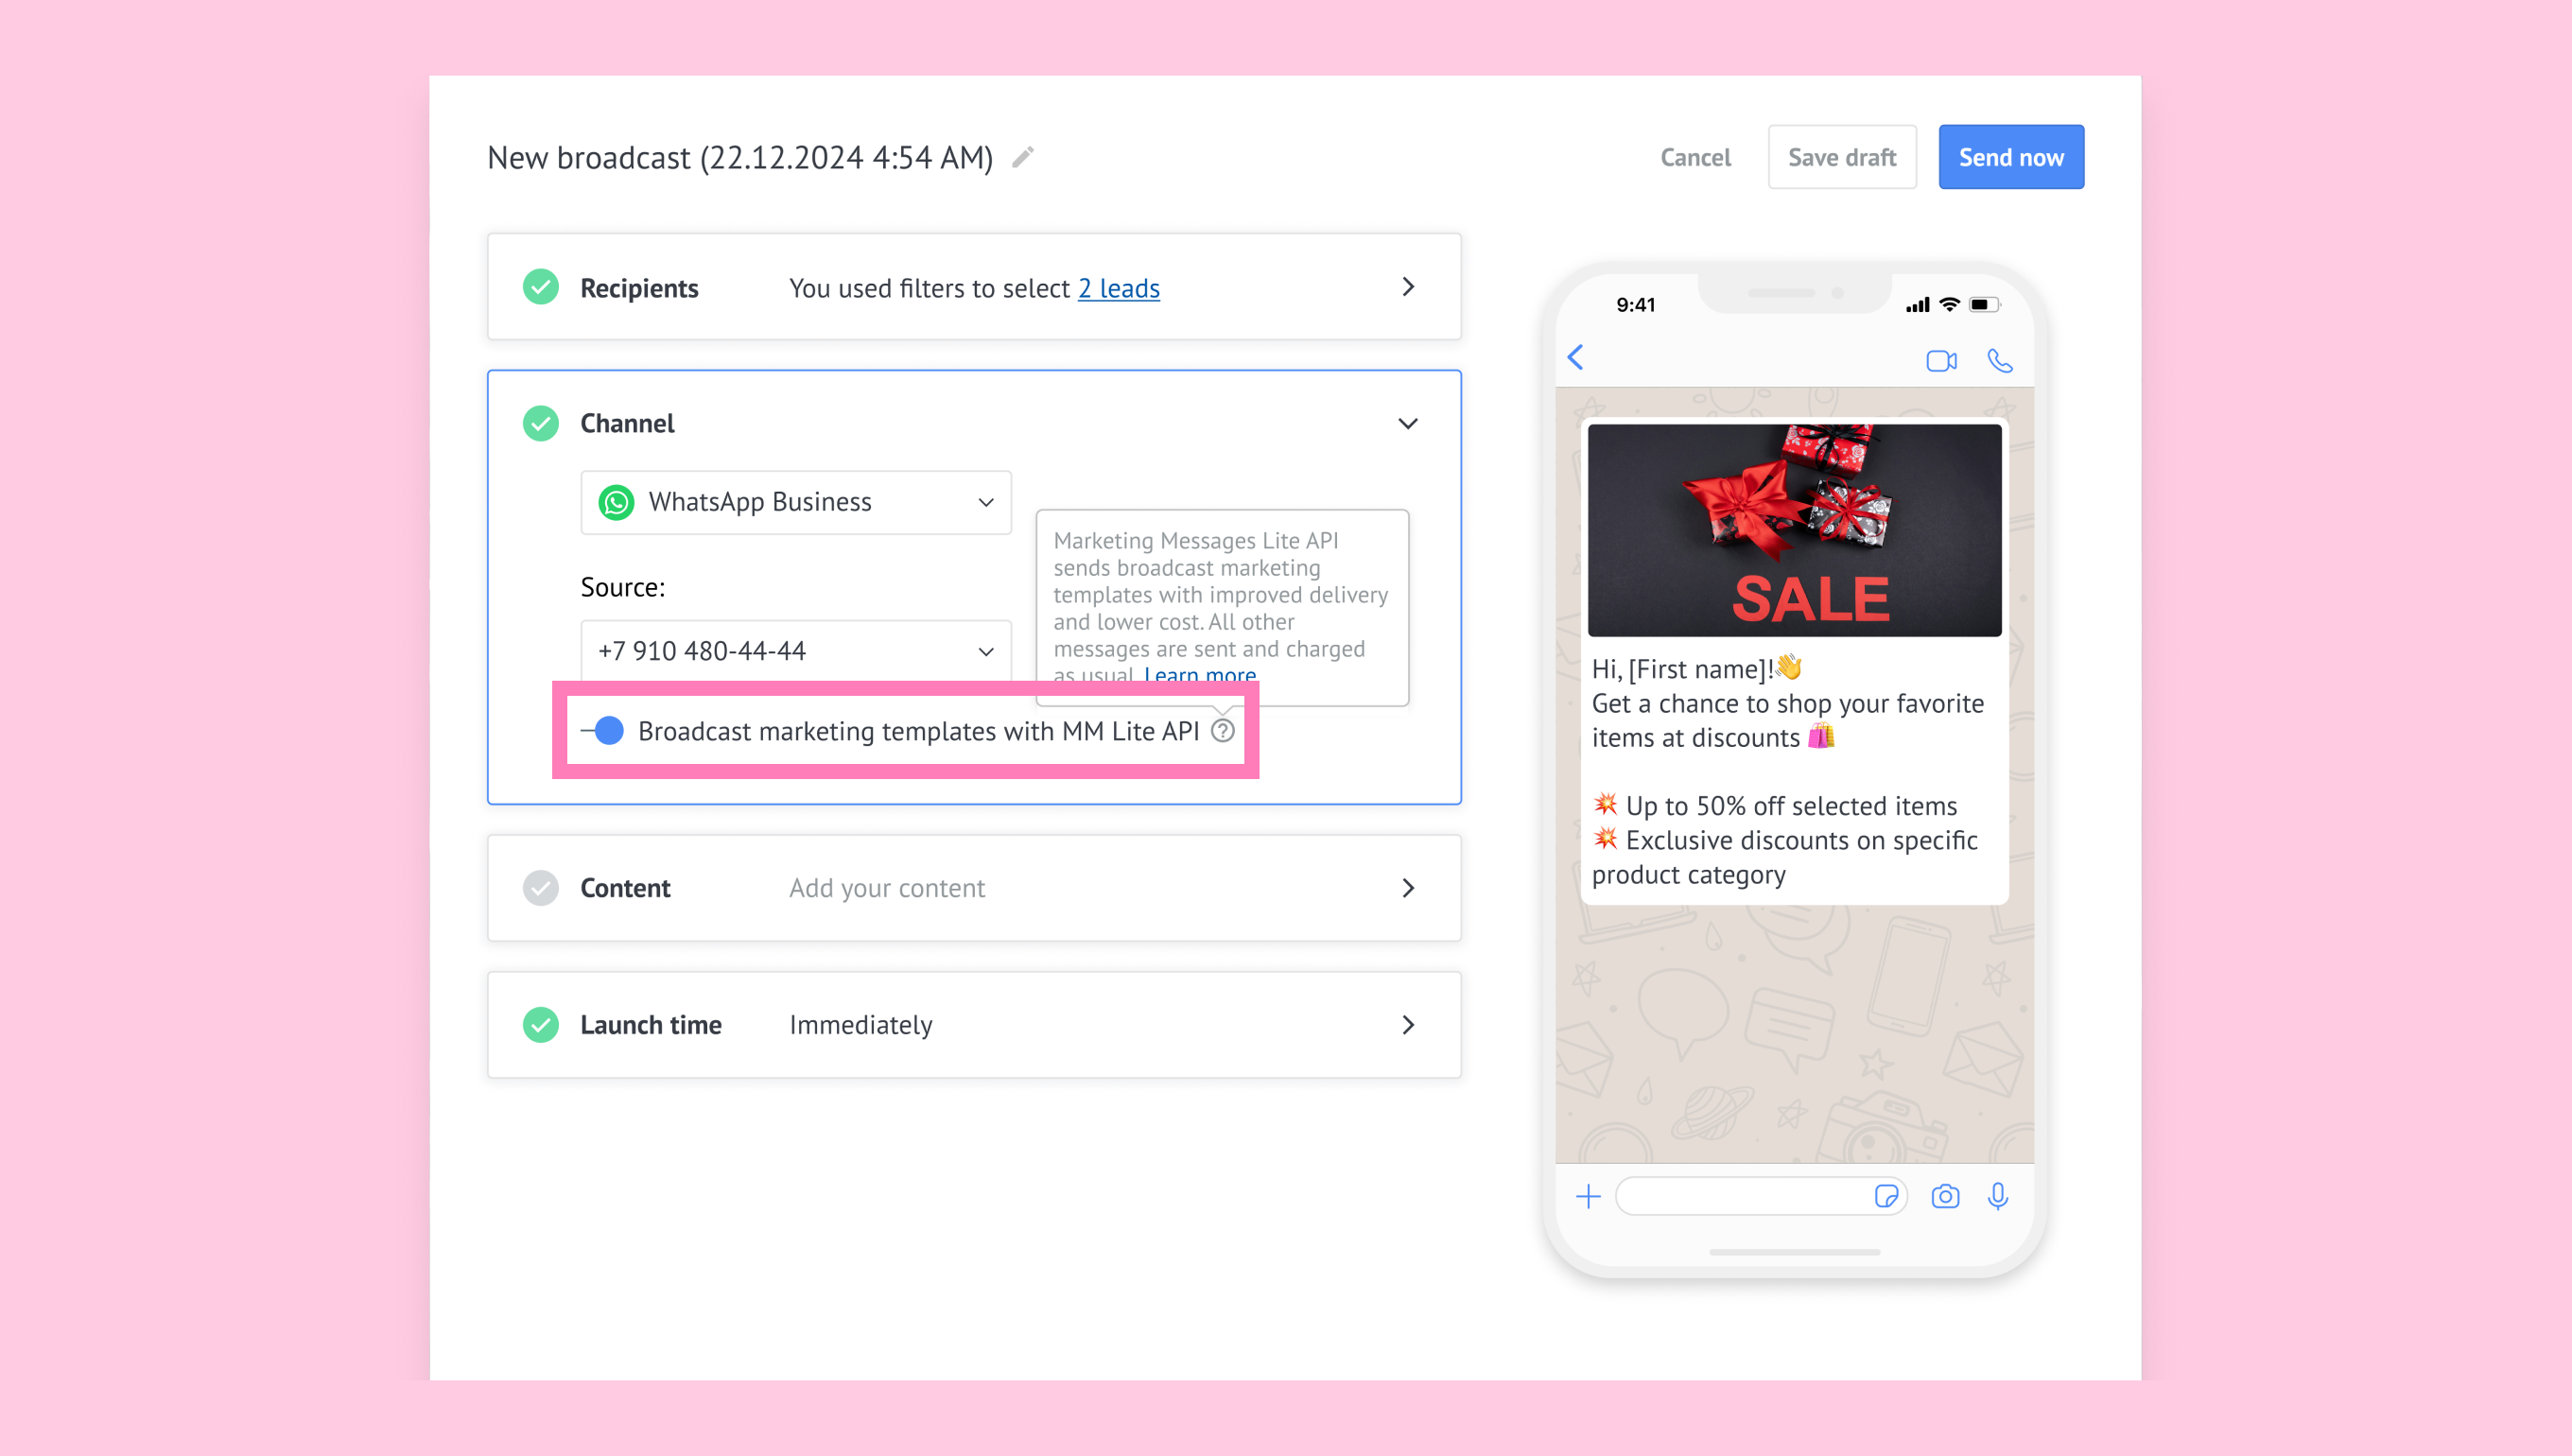Image resolution: width=2572 pixels, height=1456 pixels.
Task: Save the broadcast as draft
Action: pyautogui.click(x=1841, y=157)
